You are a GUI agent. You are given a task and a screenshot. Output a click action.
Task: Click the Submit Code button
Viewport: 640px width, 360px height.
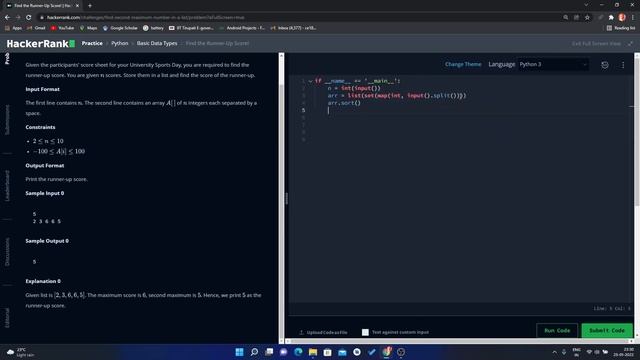coord(607,331)
